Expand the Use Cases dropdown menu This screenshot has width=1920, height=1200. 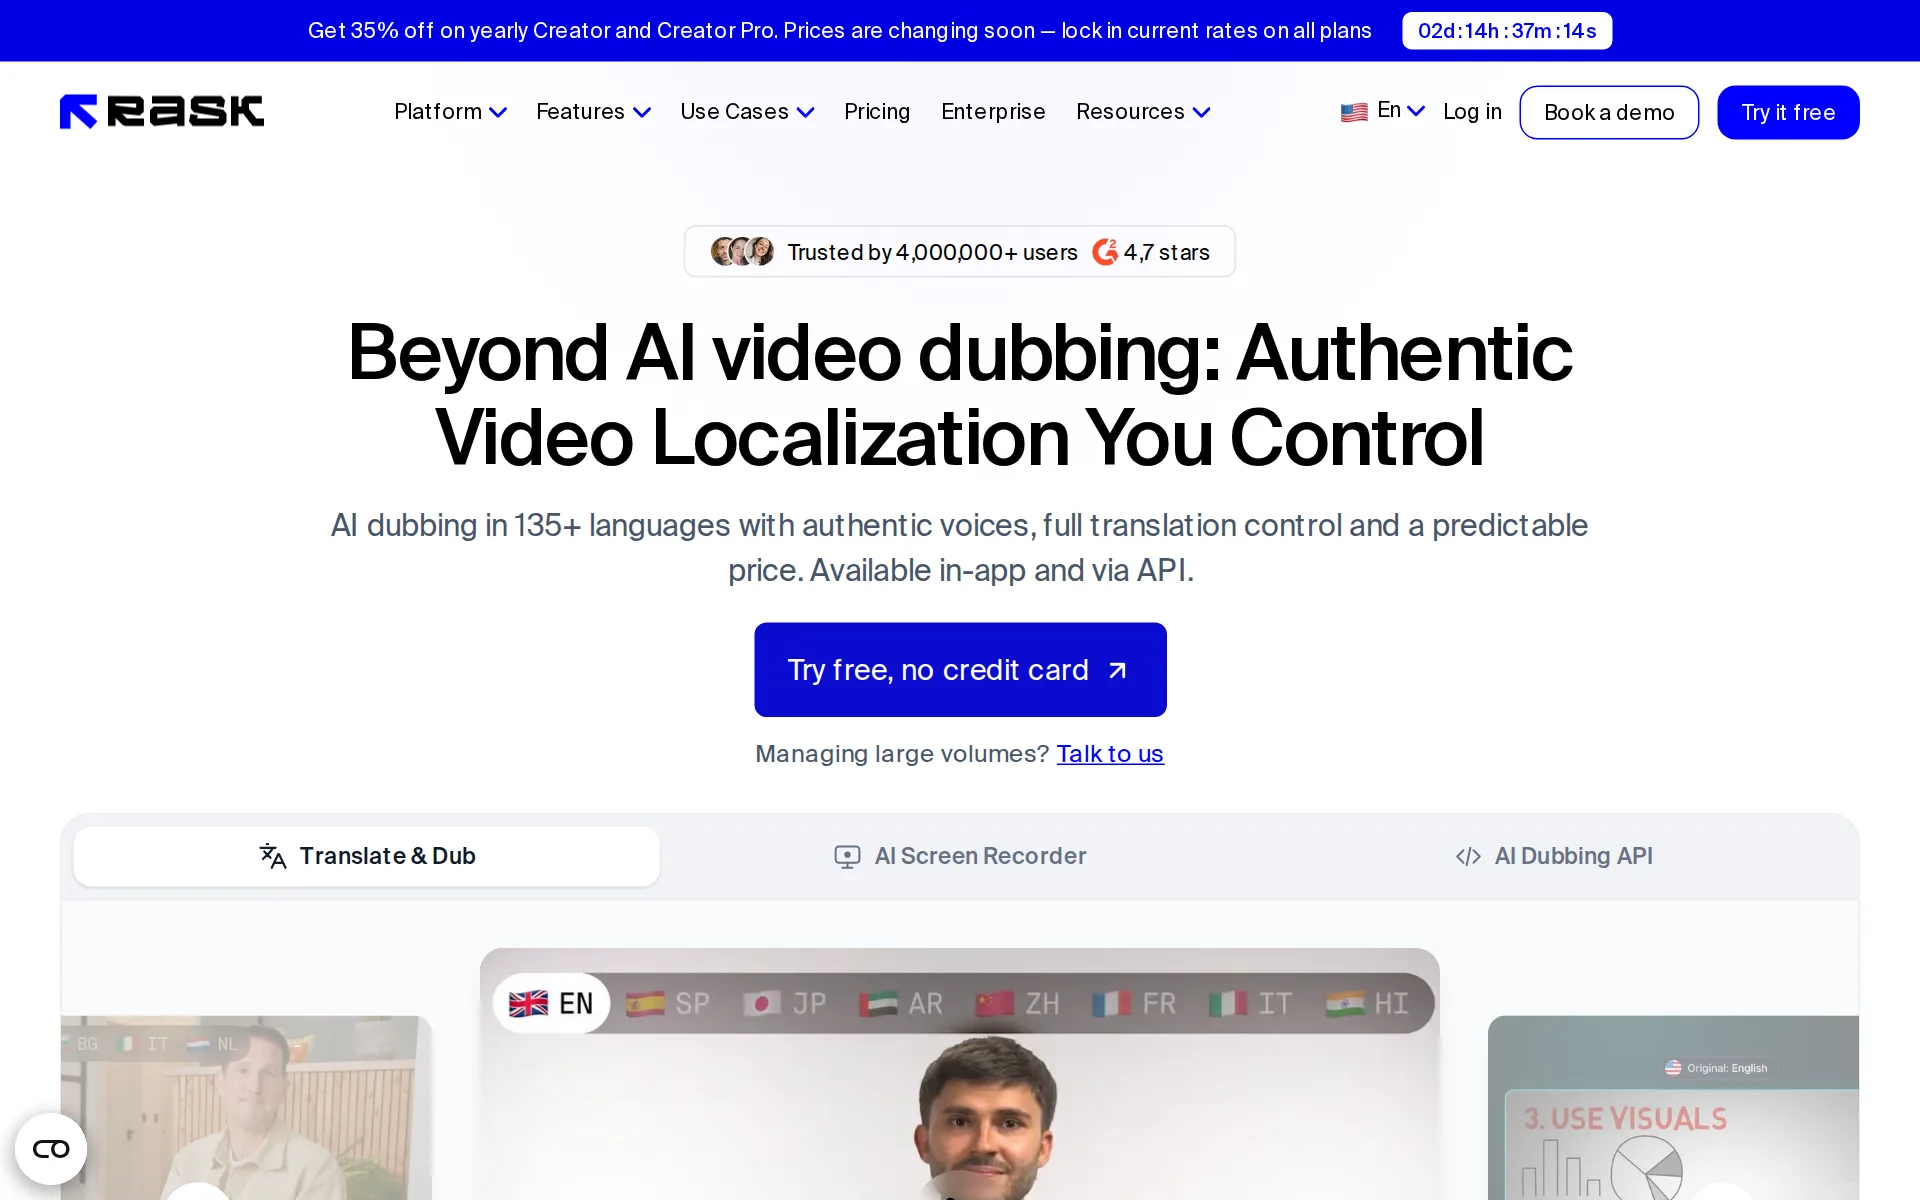[x=747, y=112]
